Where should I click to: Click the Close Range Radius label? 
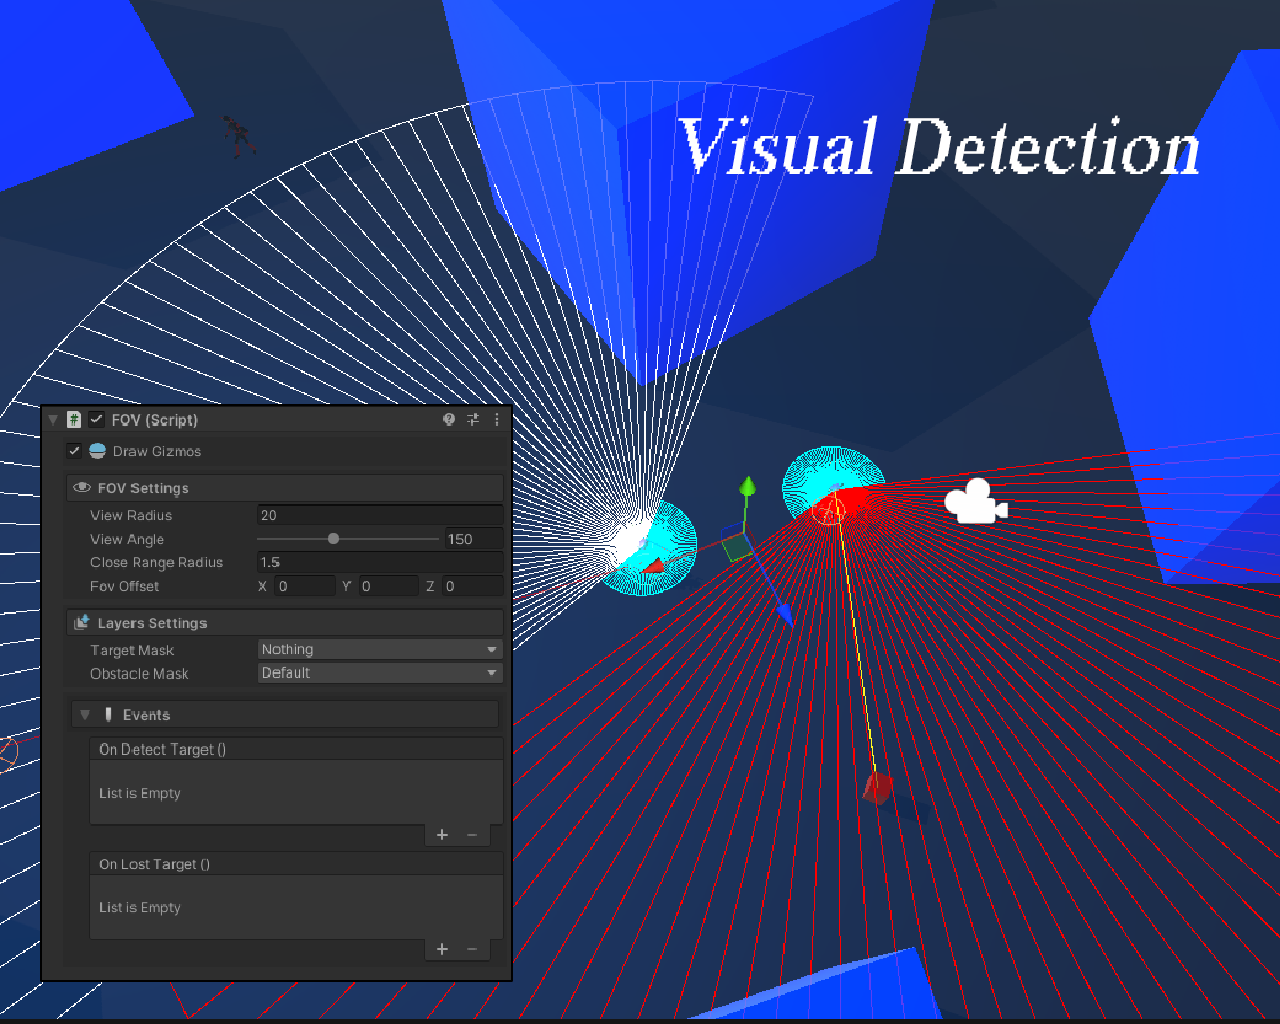(157, 562)
